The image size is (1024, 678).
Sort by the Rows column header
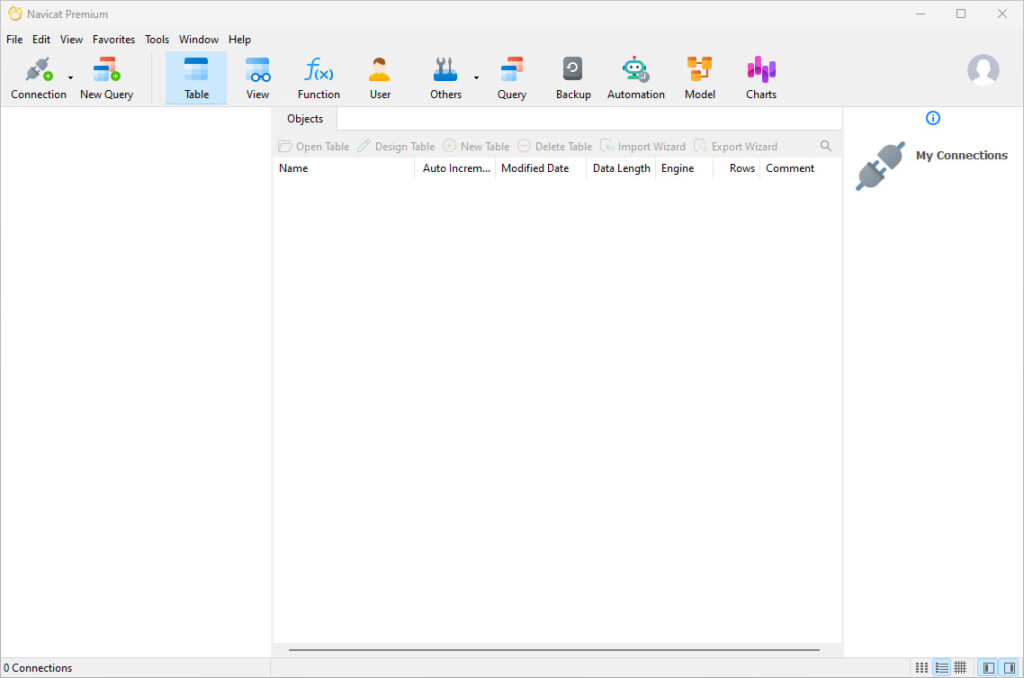tap(737, 169)
